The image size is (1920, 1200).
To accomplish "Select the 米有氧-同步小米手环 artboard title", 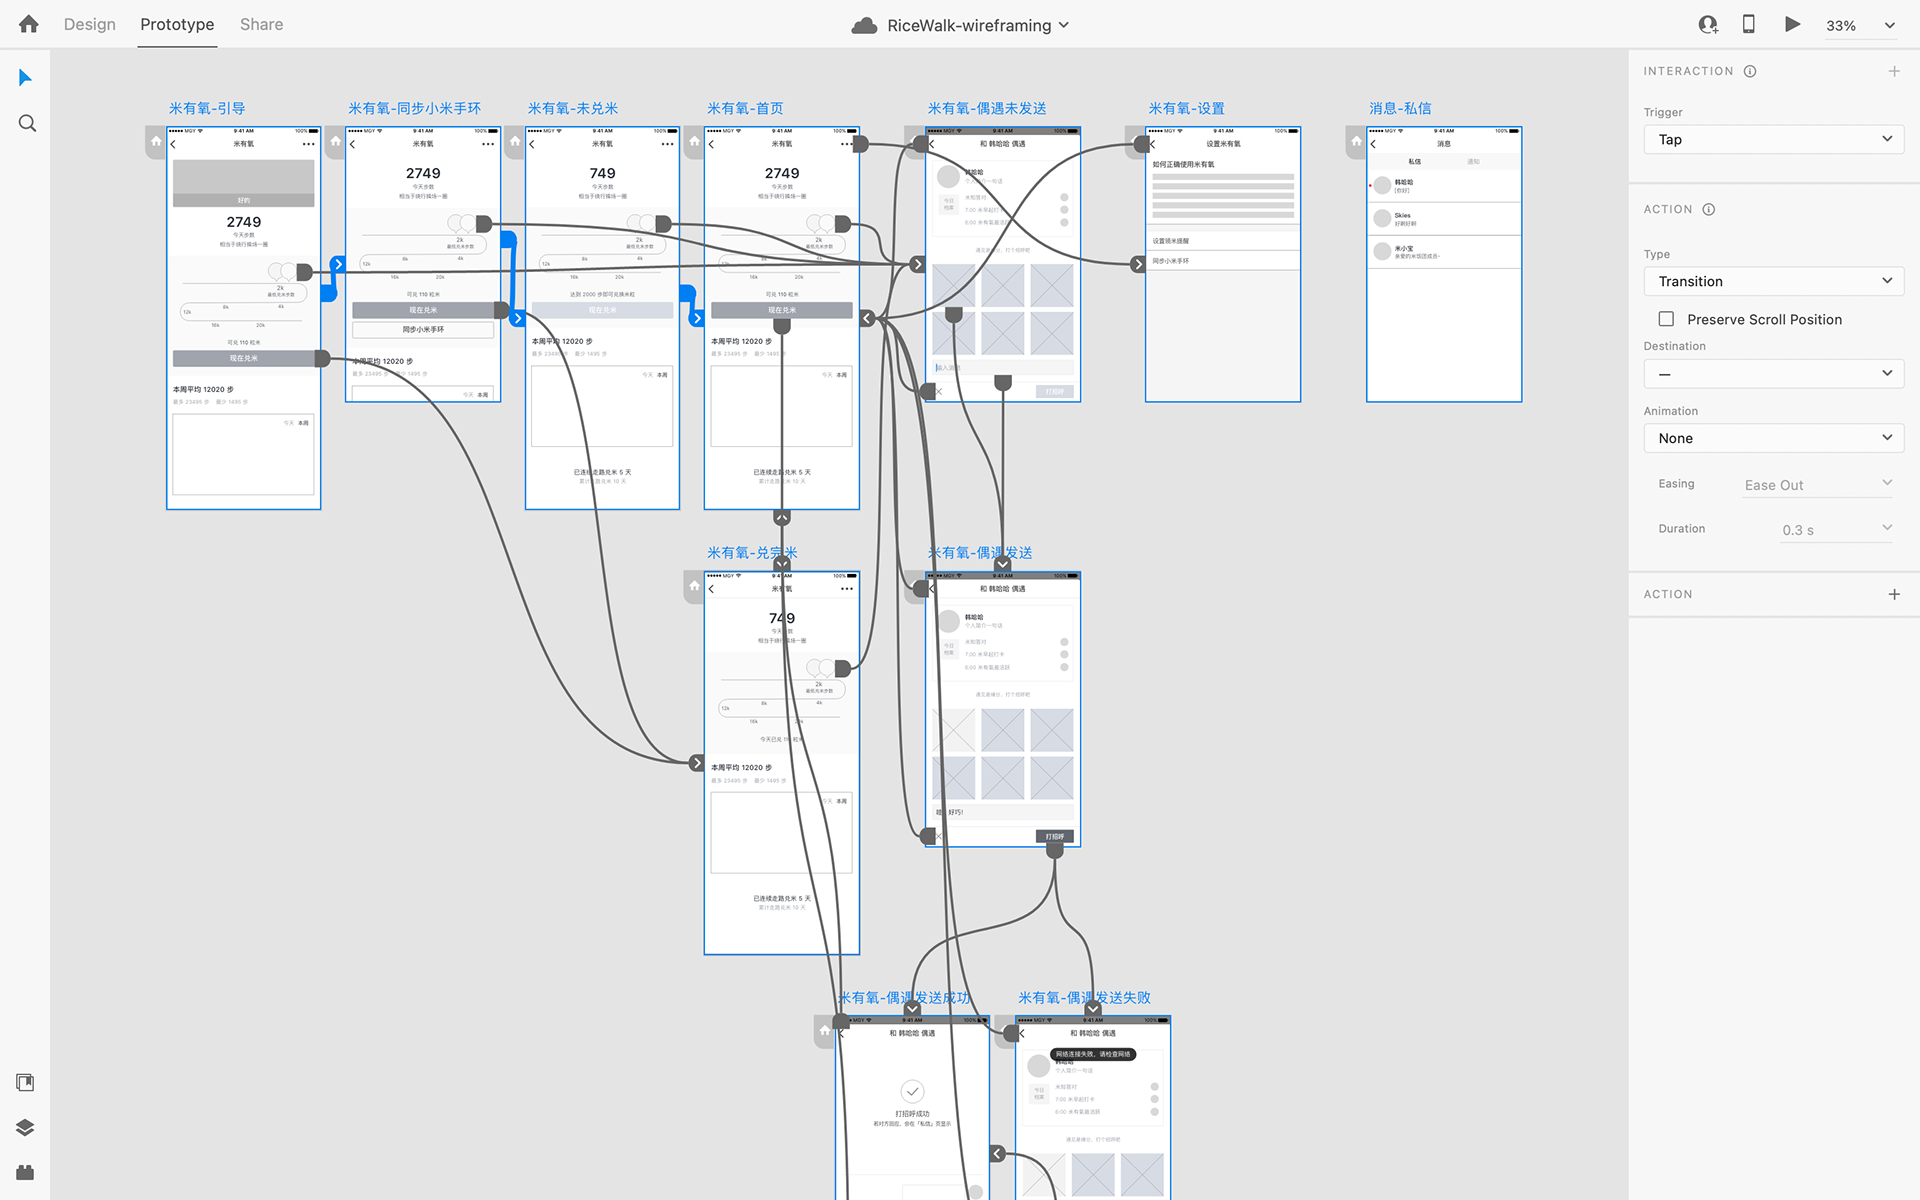I will (414, 108).
